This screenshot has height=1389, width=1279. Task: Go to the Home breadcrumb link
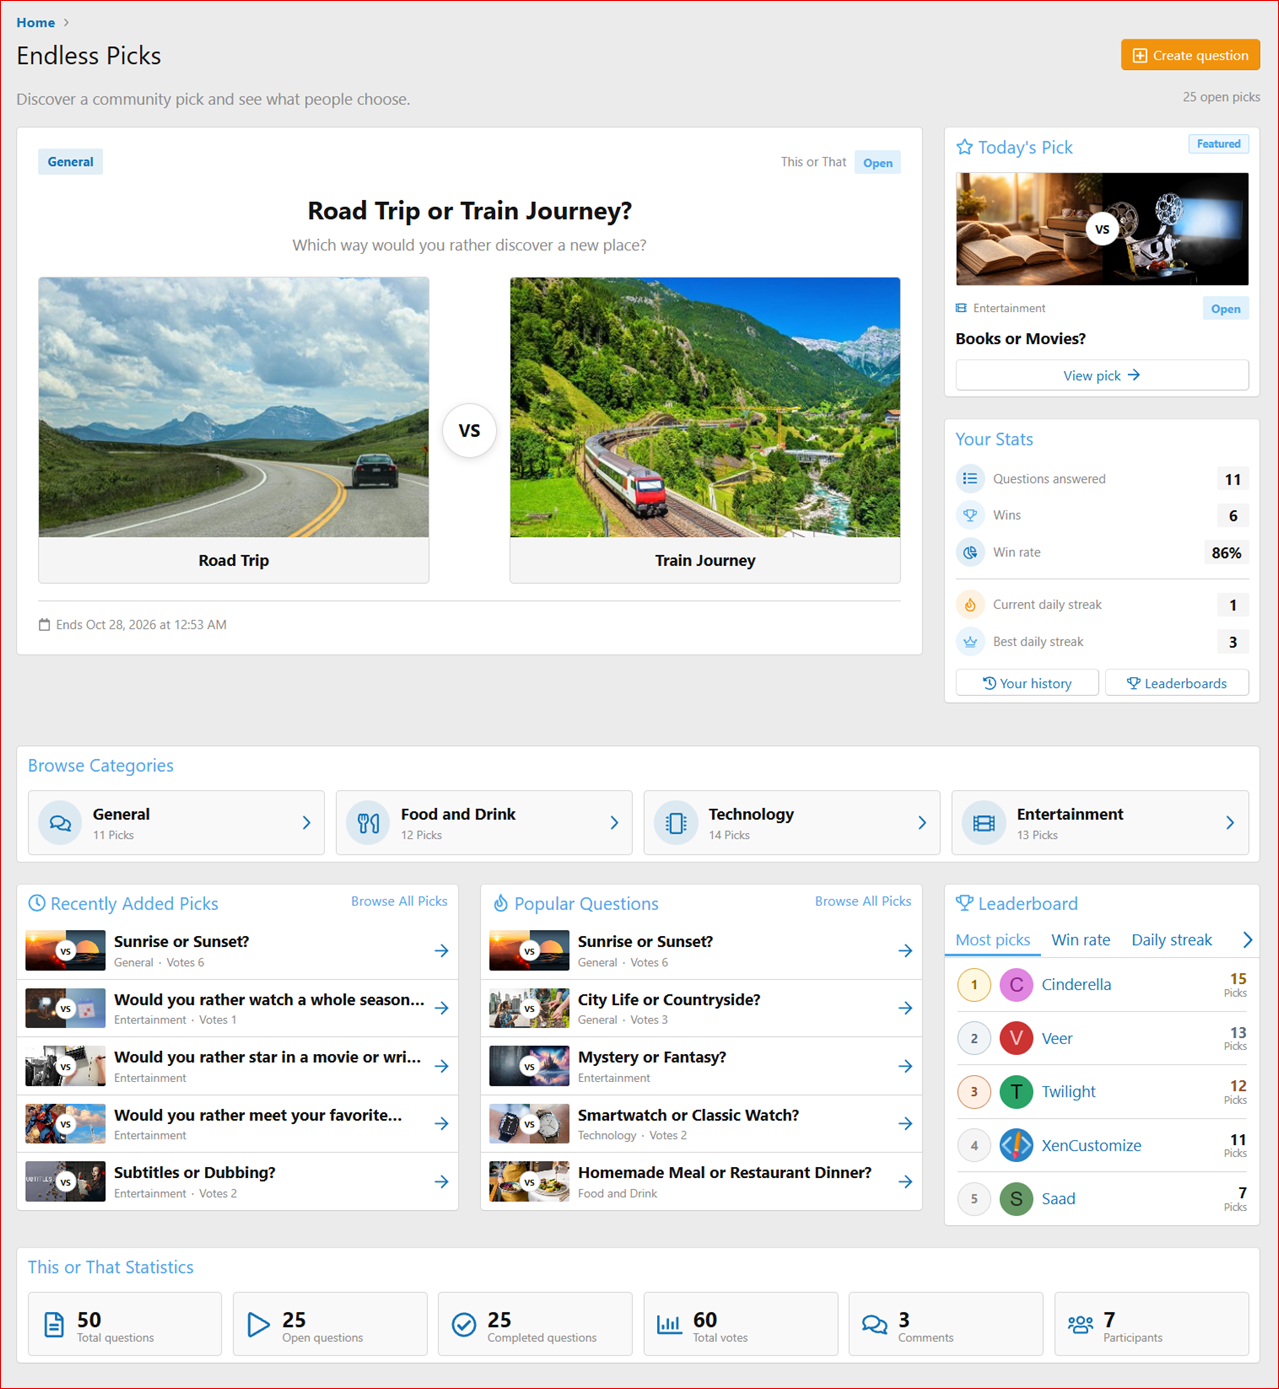(36, 22)
